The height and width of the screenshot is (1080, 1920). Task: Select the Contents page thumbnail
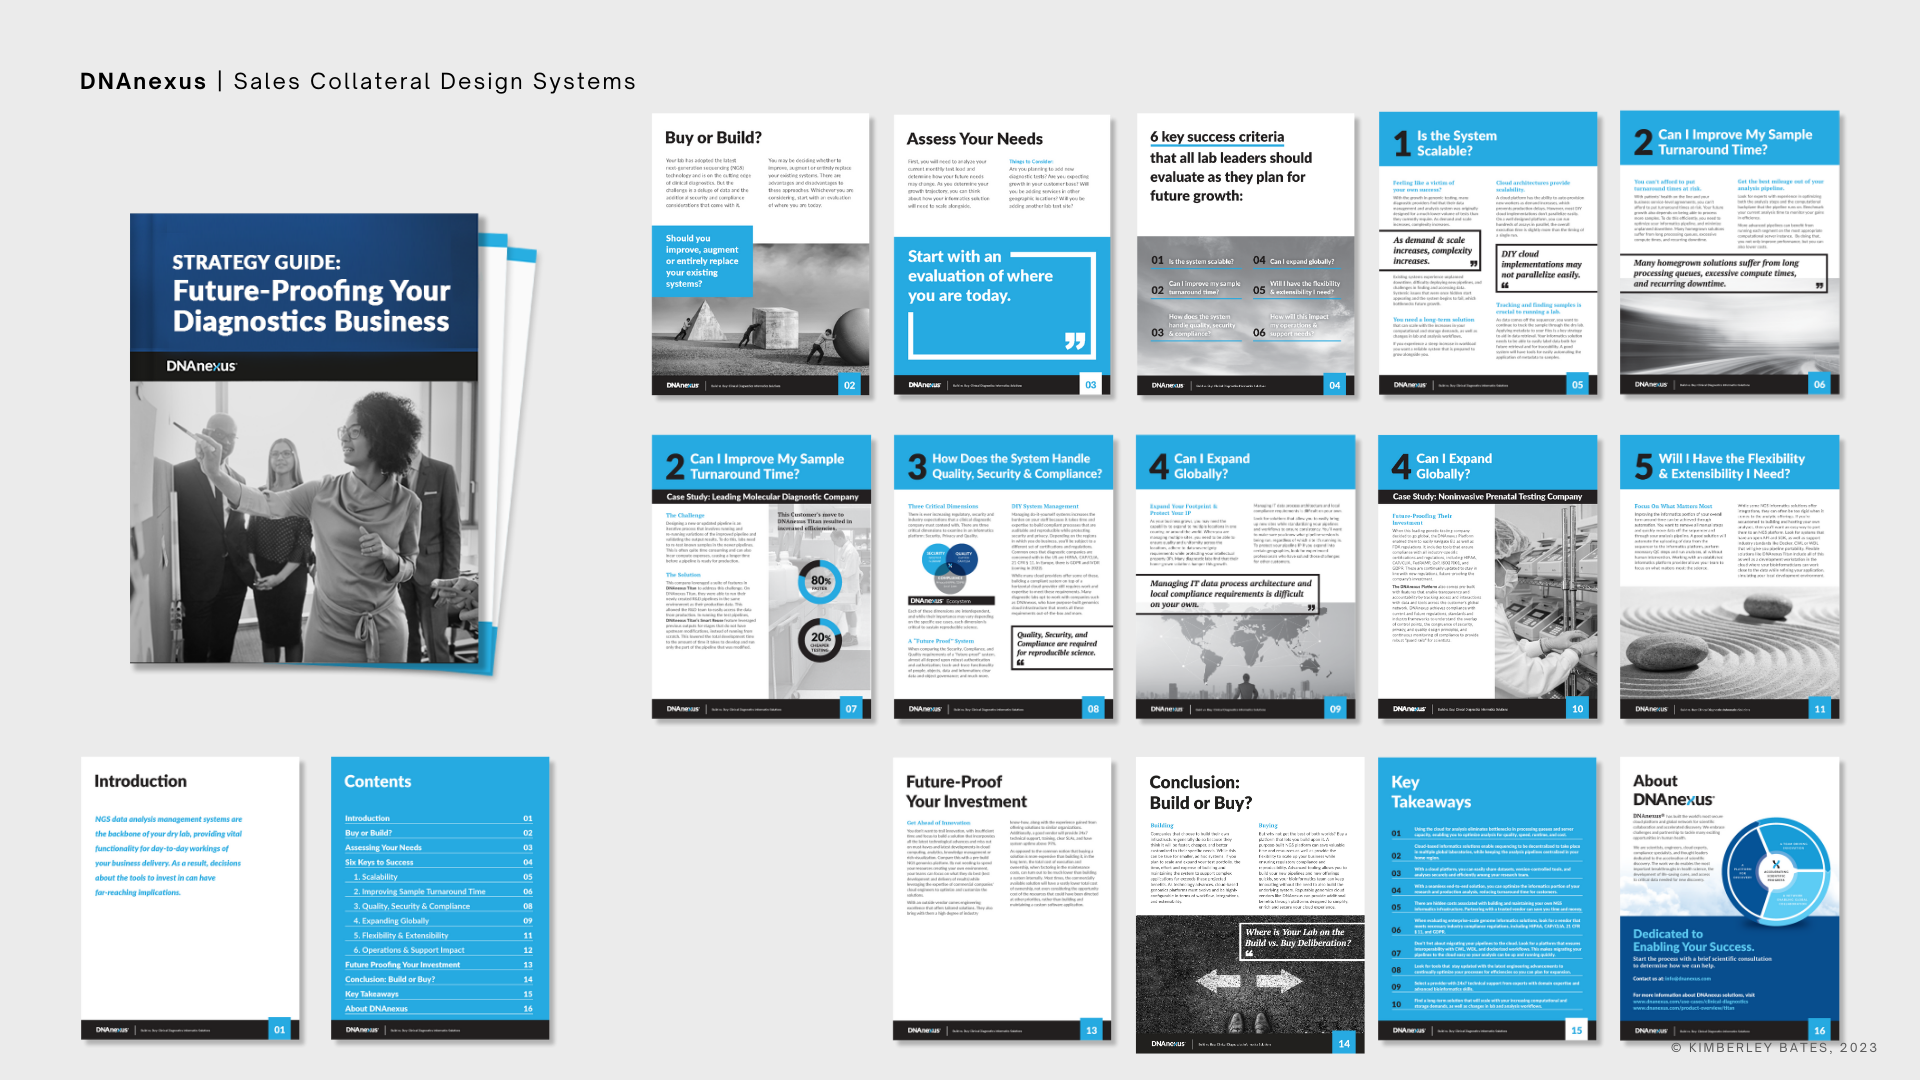(x=440, y=898)
